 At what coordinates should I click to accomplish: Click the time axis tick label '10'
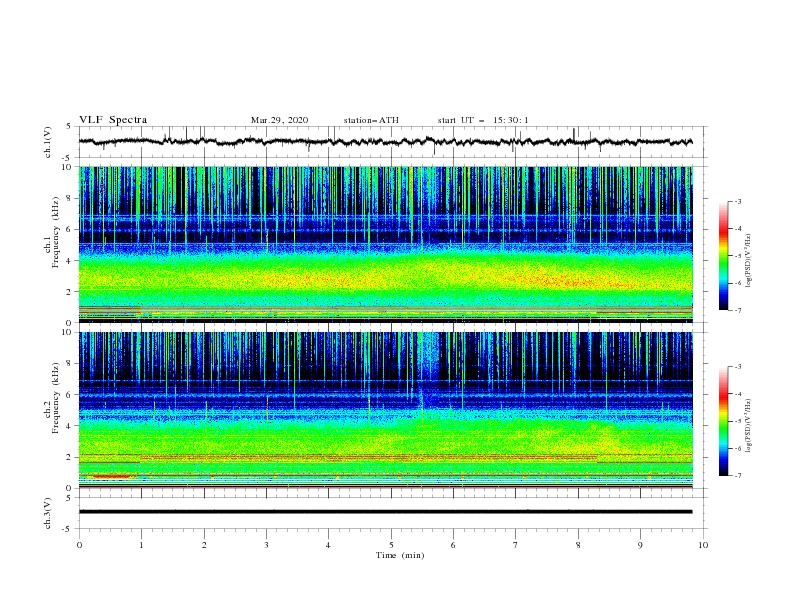click(x=703, y=545)
